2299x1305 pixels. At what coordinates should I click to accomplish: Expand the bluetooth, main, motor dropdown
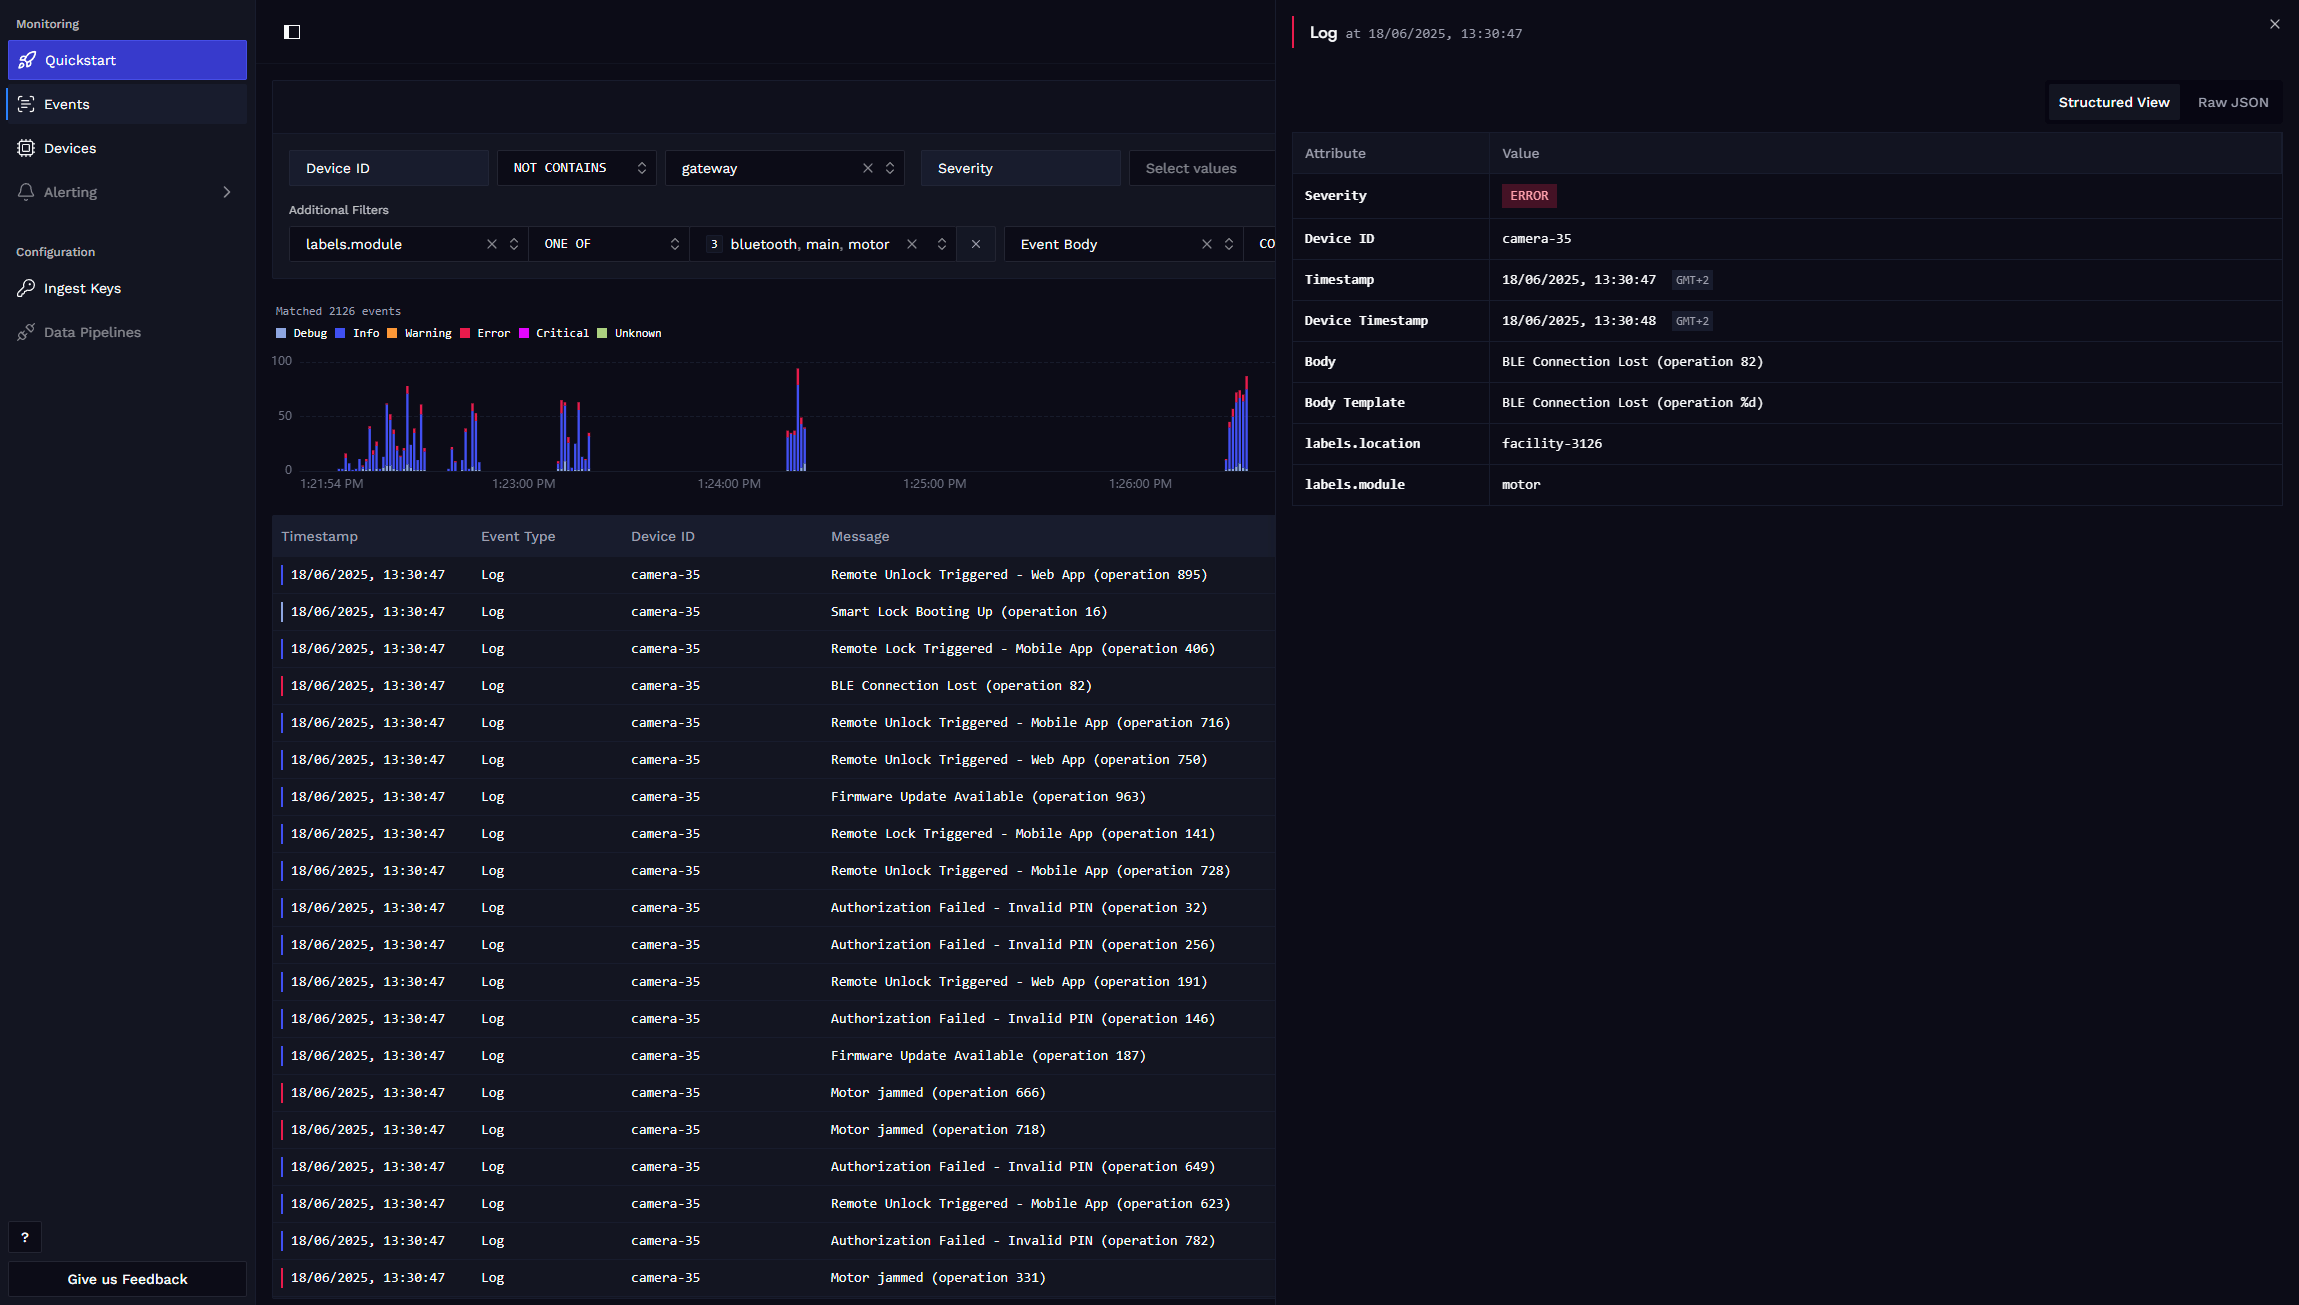click(x=942, y=244)
